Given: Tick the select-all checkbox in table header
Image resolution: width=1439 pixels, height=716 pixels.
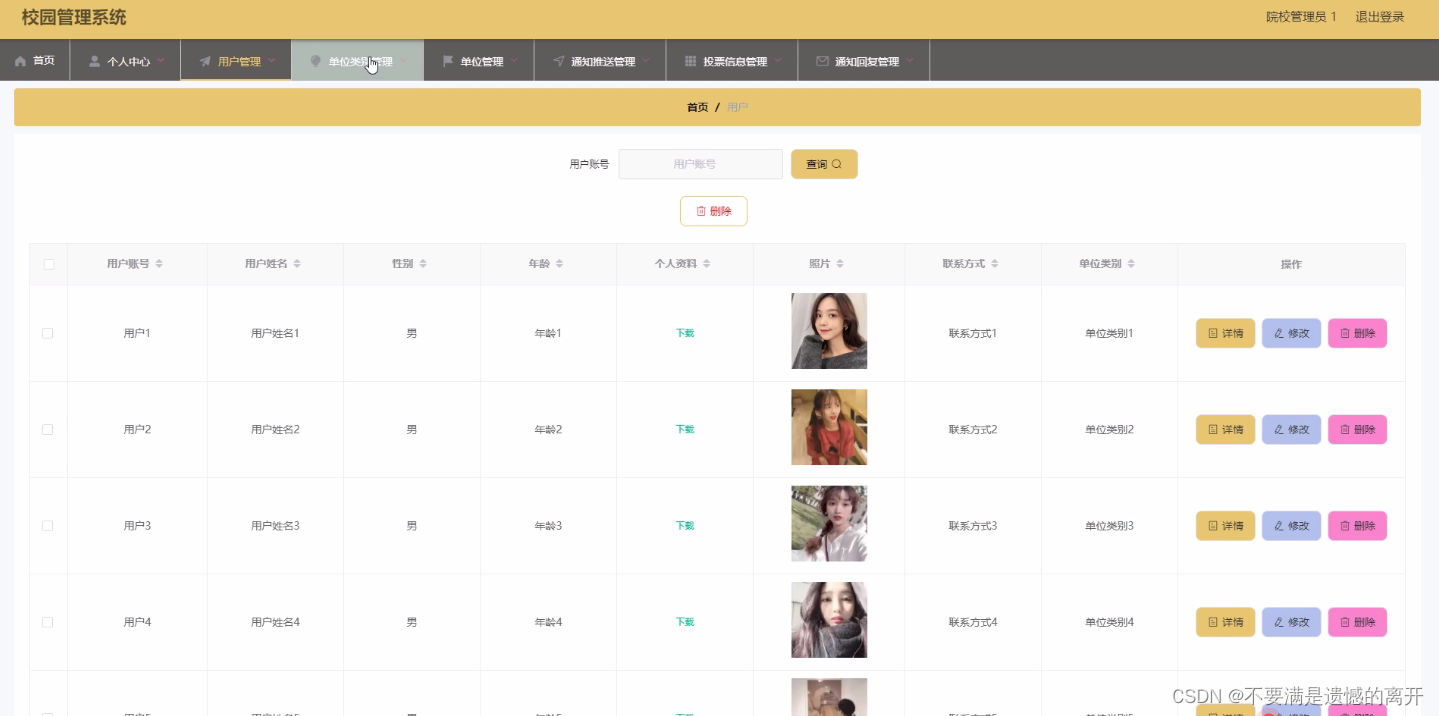Looking at the screenshot, I should 48,264.
